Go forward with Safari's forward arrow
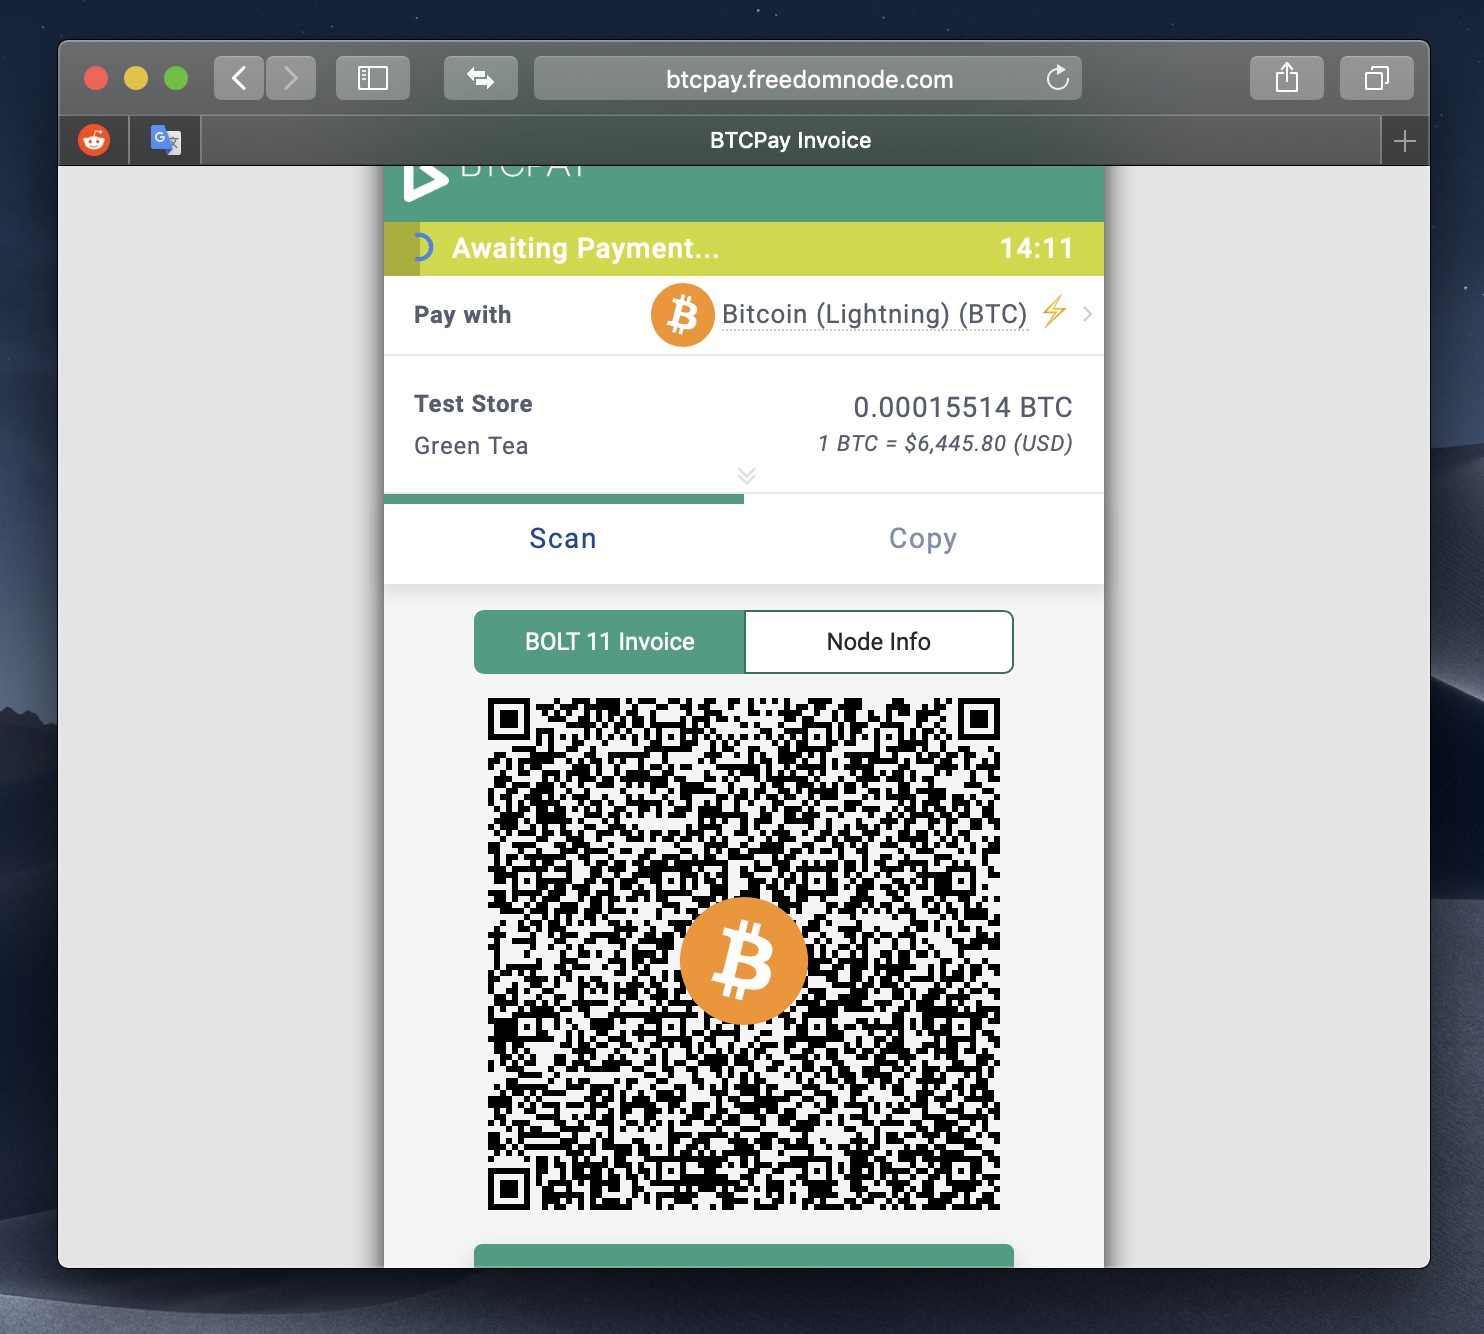Image resolution: width=1484 pixels, height=1334 pixels. (x=291, y=78)
